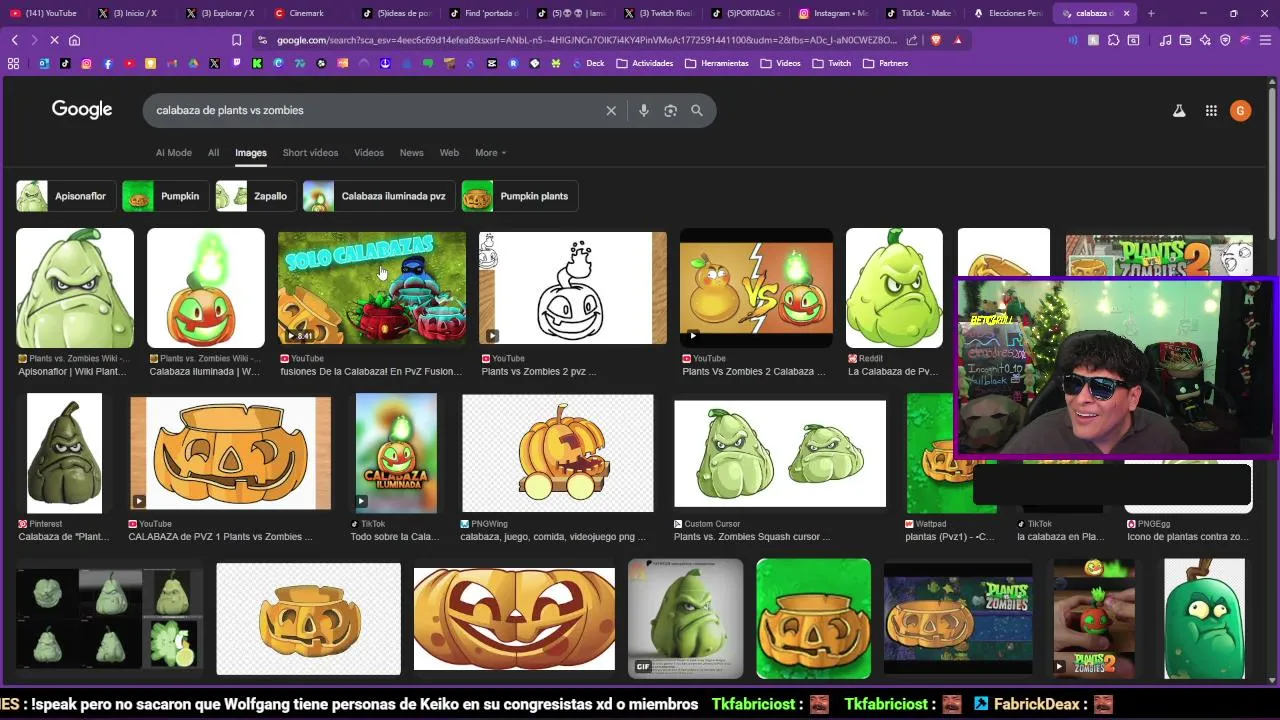Search by image with the Google Lens icon
Viewport: 1280px width, 720px height.
(x=670, y=110)
